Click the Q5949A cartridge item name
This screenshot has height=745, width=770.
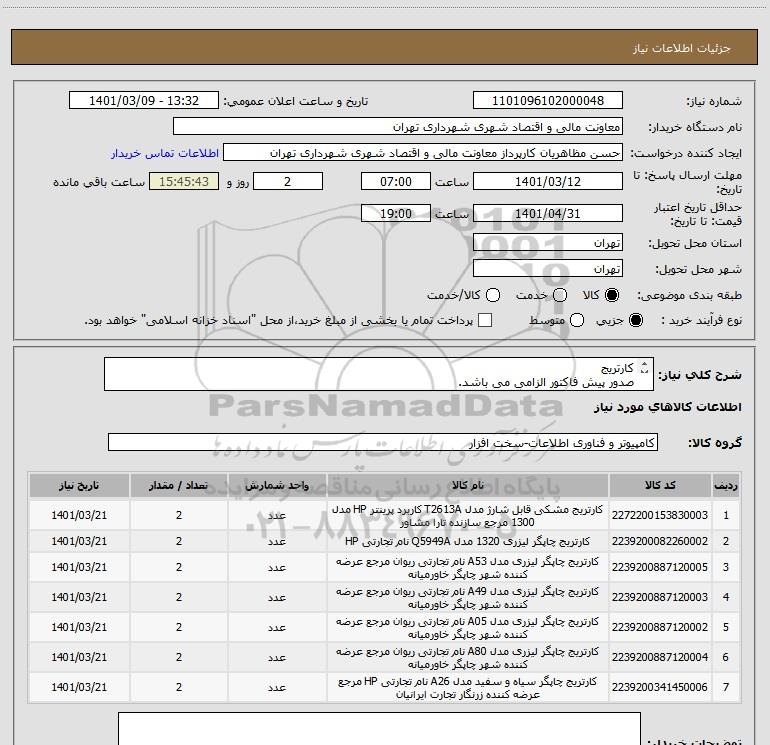[x=468, y=541]
